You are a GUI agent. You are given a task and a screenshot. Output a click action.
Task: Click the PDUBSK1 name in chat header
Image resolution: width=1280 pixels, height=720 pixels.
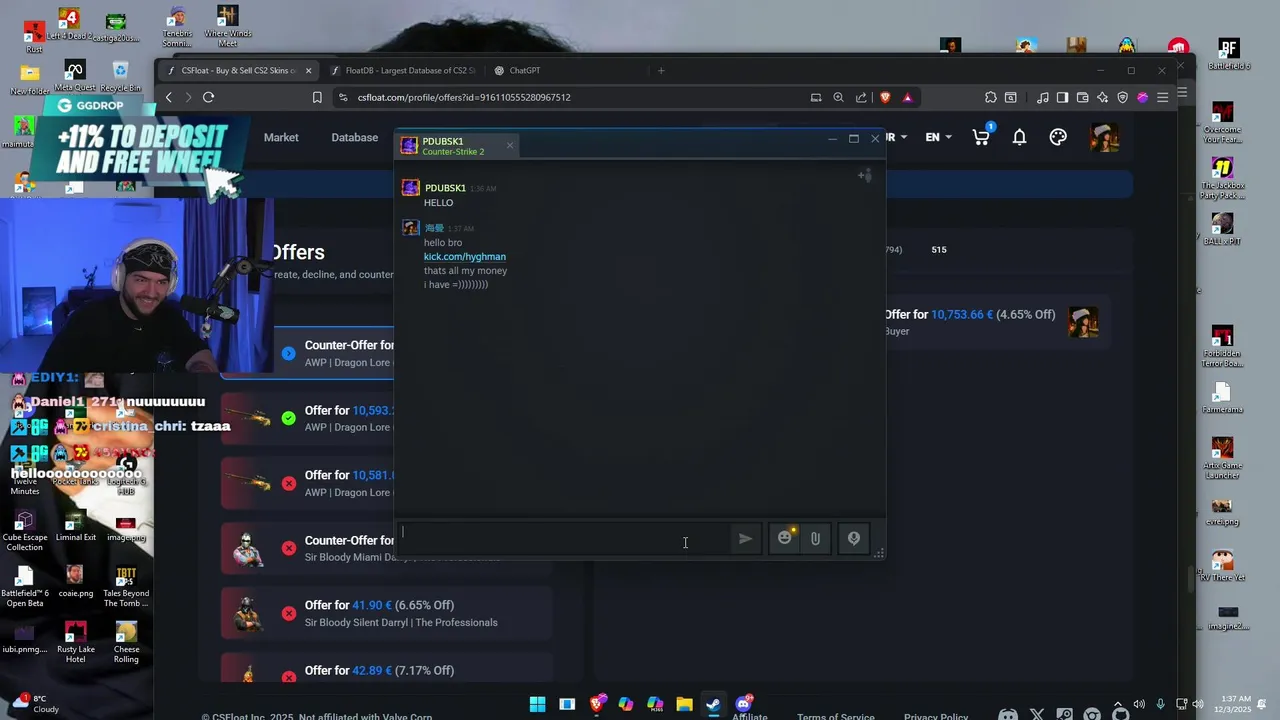(x=442, y=141)
